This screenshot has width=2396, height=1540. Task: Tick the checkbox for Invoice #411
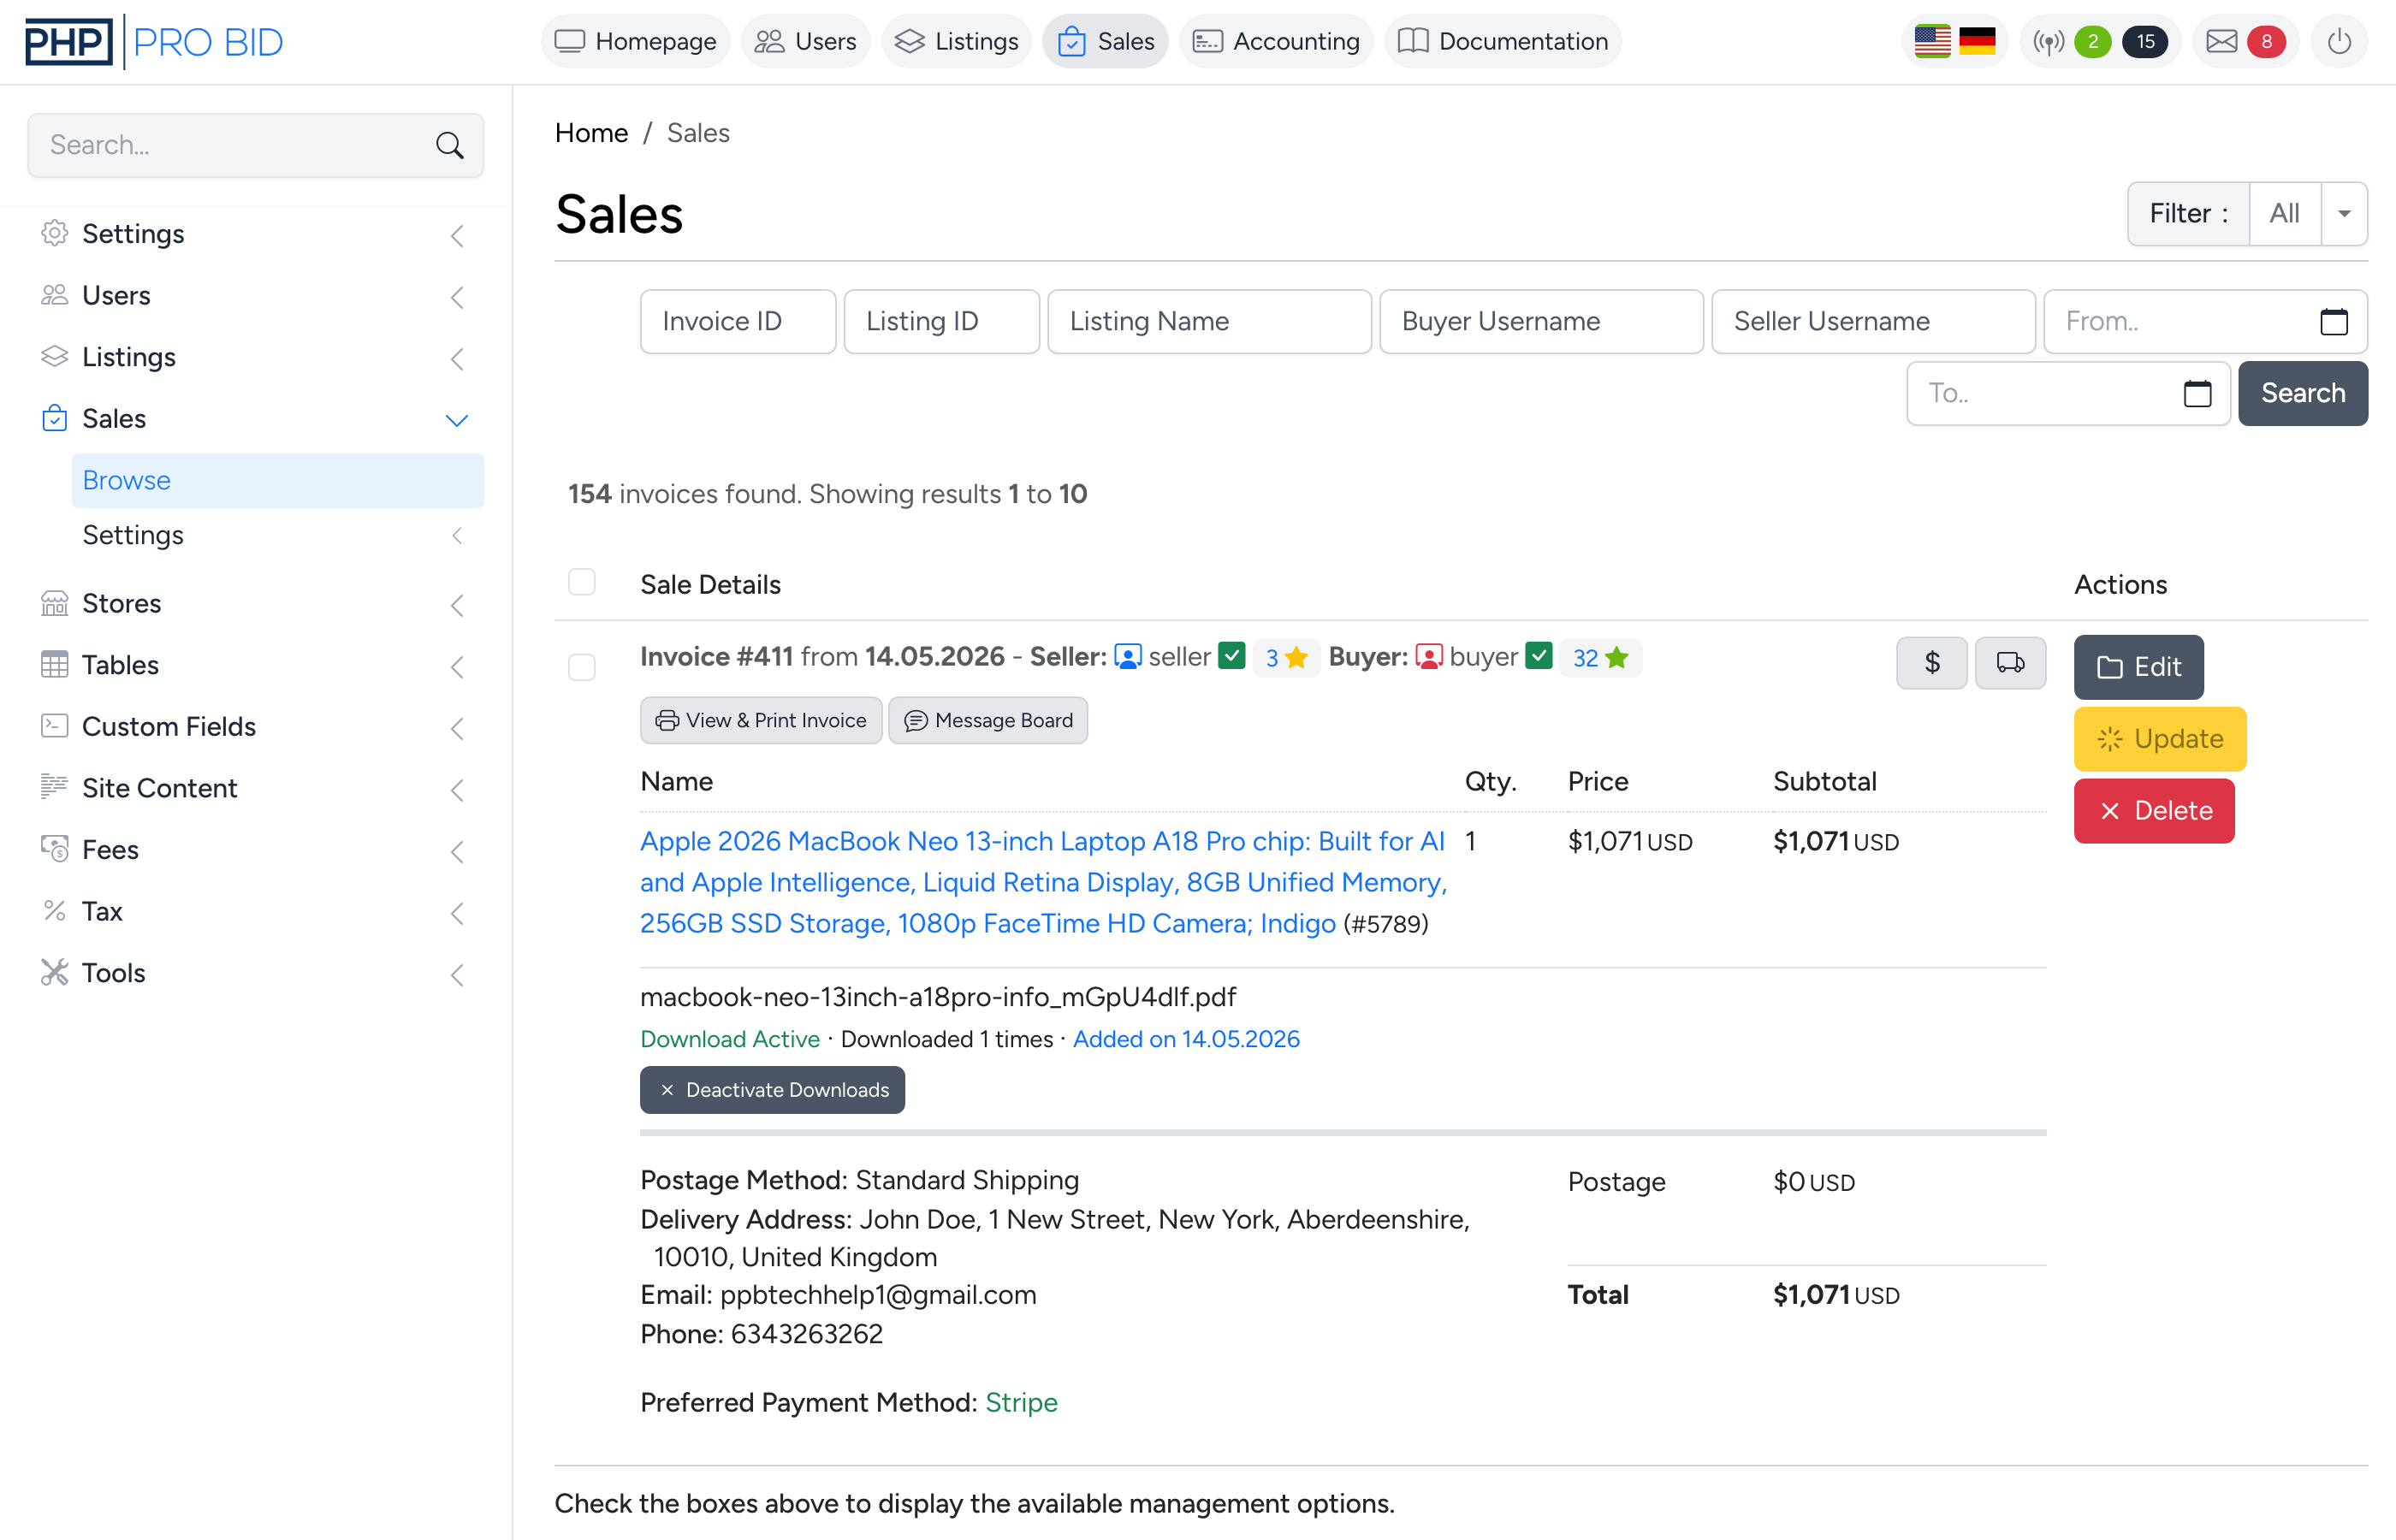581,667
